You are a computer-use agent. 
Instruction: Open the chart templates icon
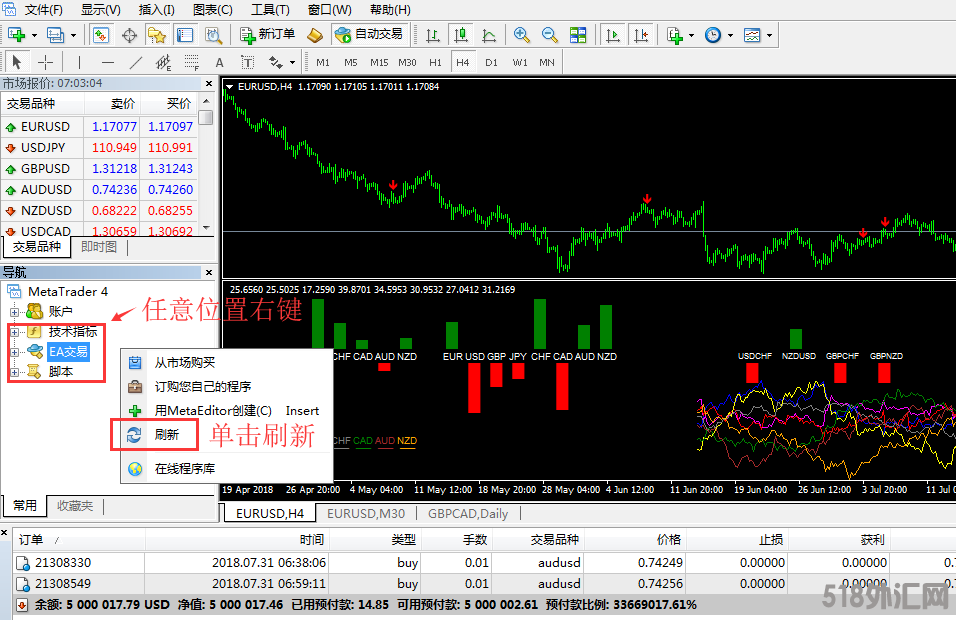[x=752, y=35]
